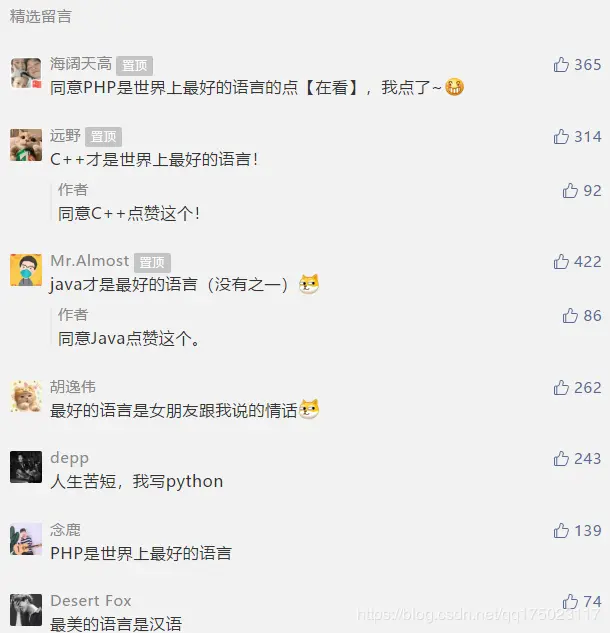Tap thumbs-up on 念鹿's PHP comment

point(561,530)
